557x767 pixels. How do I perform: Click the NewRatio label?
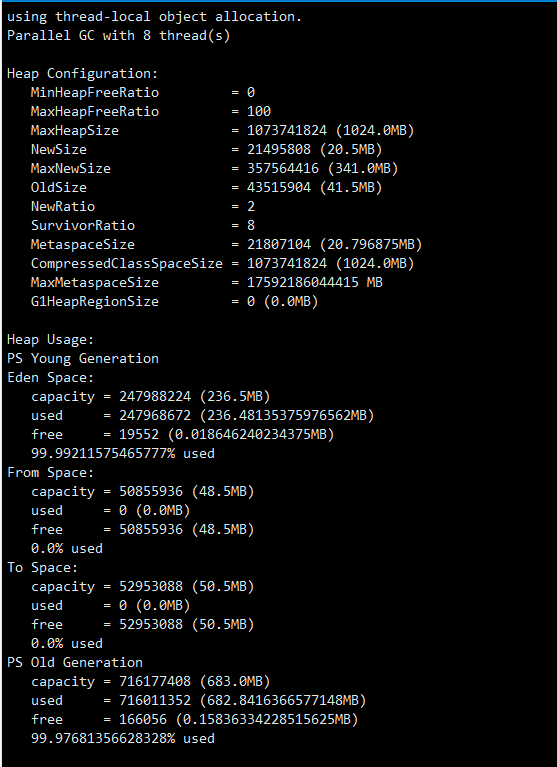63,206
